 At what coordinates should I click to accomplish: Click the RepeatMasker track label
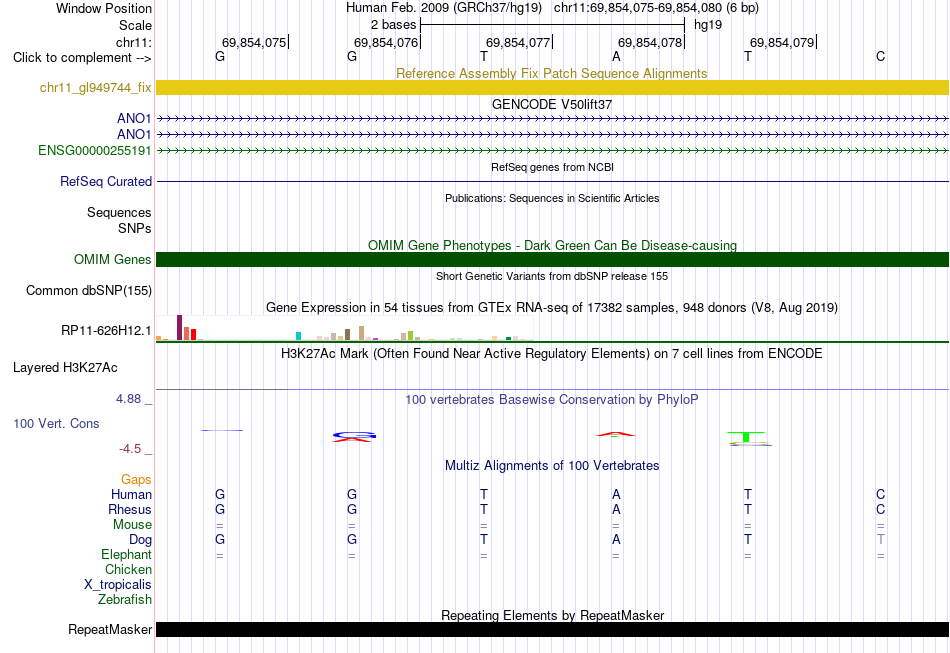pos(110,630)
